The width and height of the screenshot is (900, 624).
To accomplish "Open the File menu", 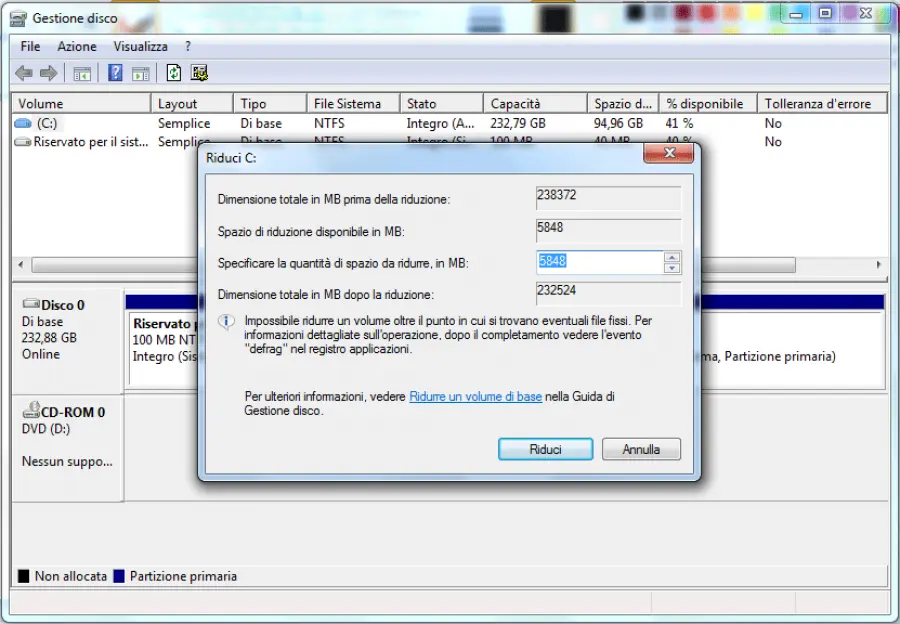I will pyautogui.click(x=29, y=46).
